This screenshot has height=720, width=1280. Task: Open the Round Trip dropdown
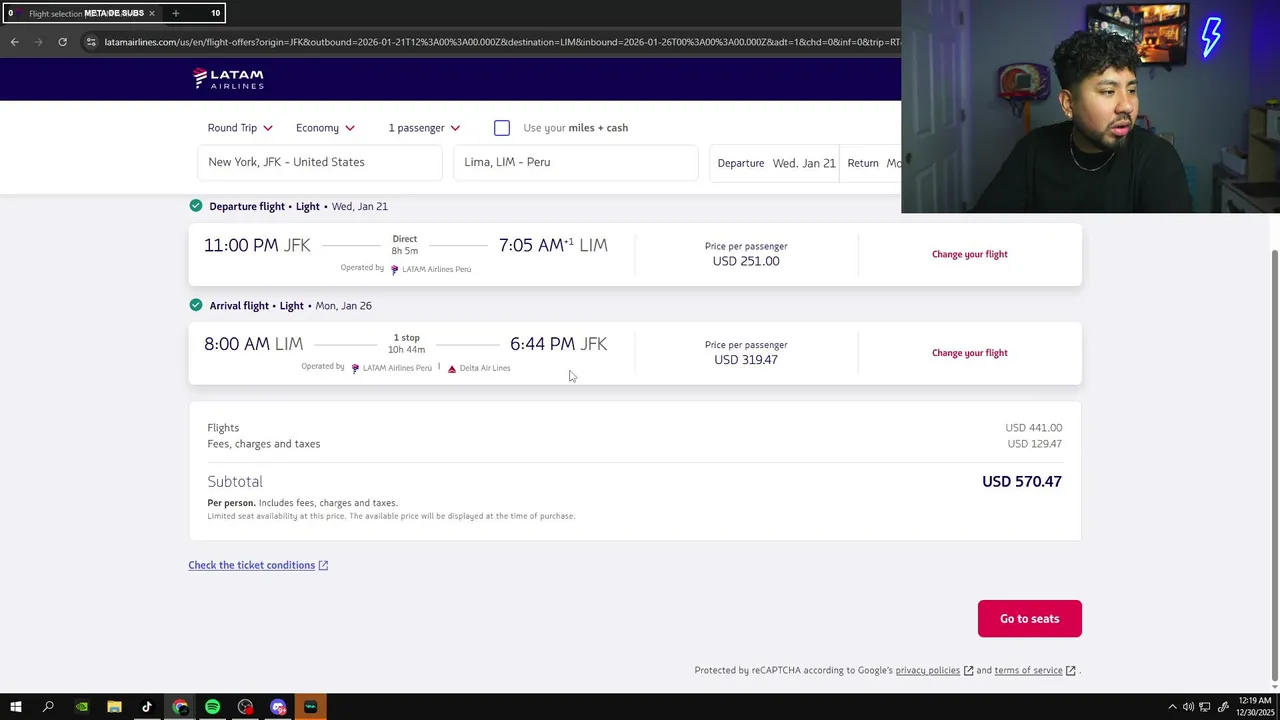tap(240, 128)
